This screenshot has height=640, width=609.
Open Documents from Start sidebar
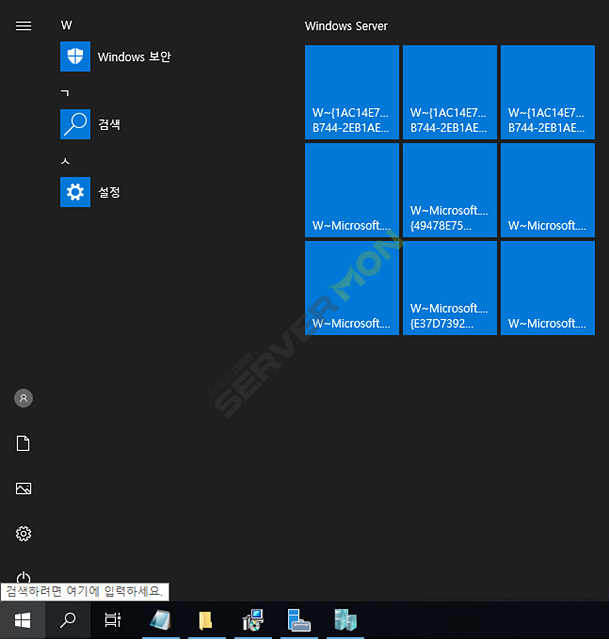(23, 443)
